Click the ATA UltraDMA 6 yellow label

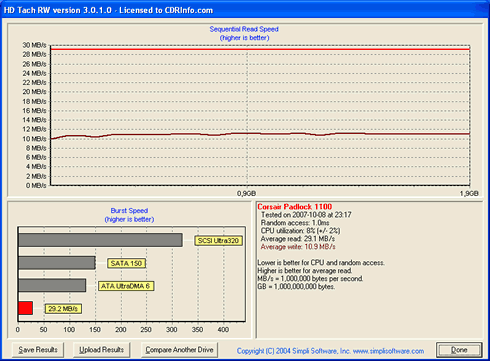[126, 286]
